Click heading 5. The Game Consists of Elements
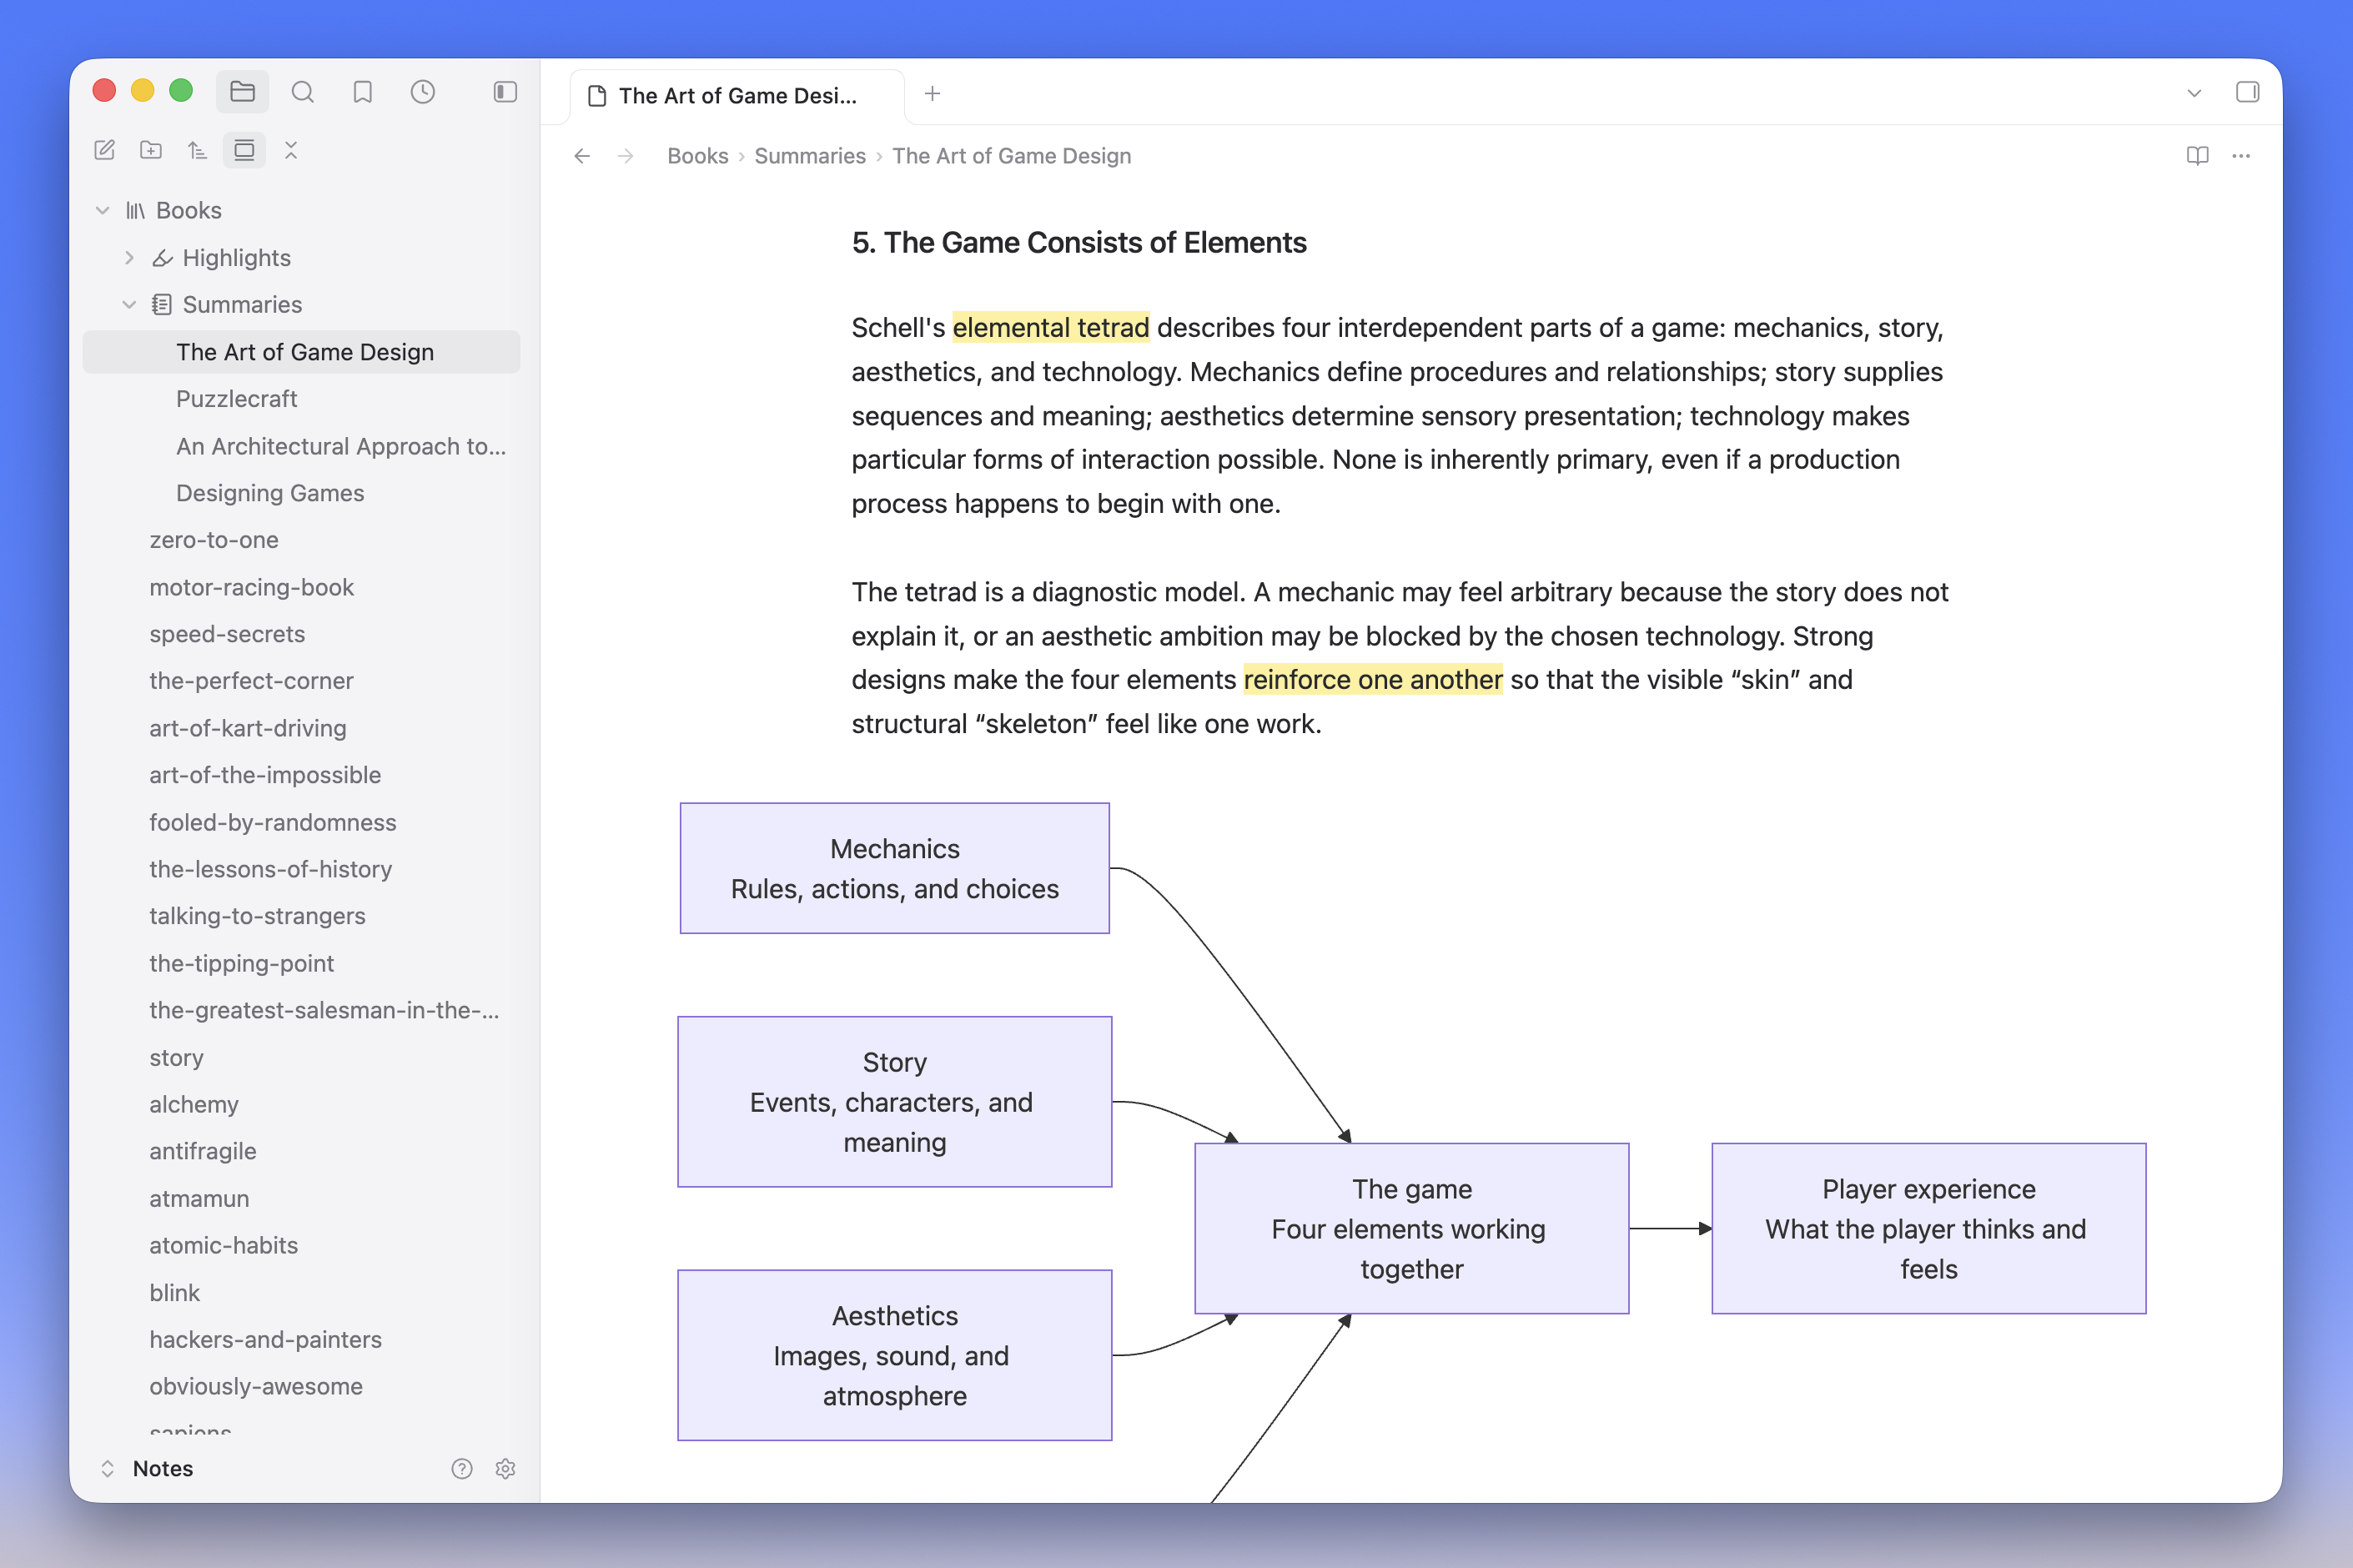Viewport: 2353px width, 1568px height. (1078, 243)
